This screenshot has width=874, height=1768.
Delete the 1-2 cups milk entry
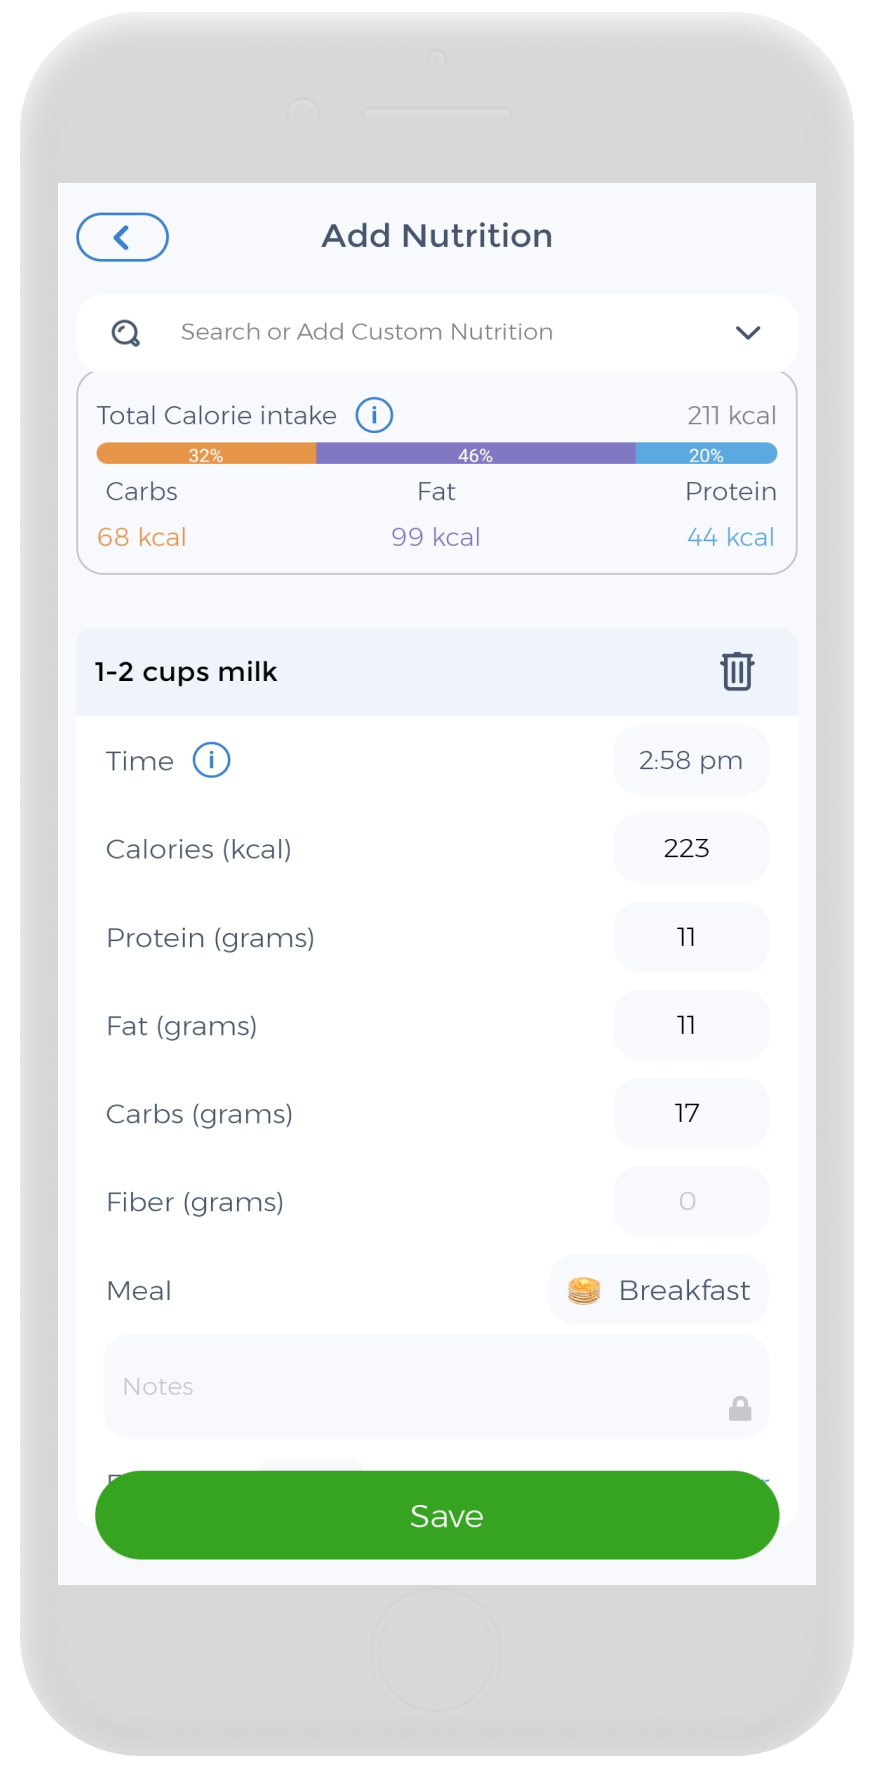[x=737, y=671]
